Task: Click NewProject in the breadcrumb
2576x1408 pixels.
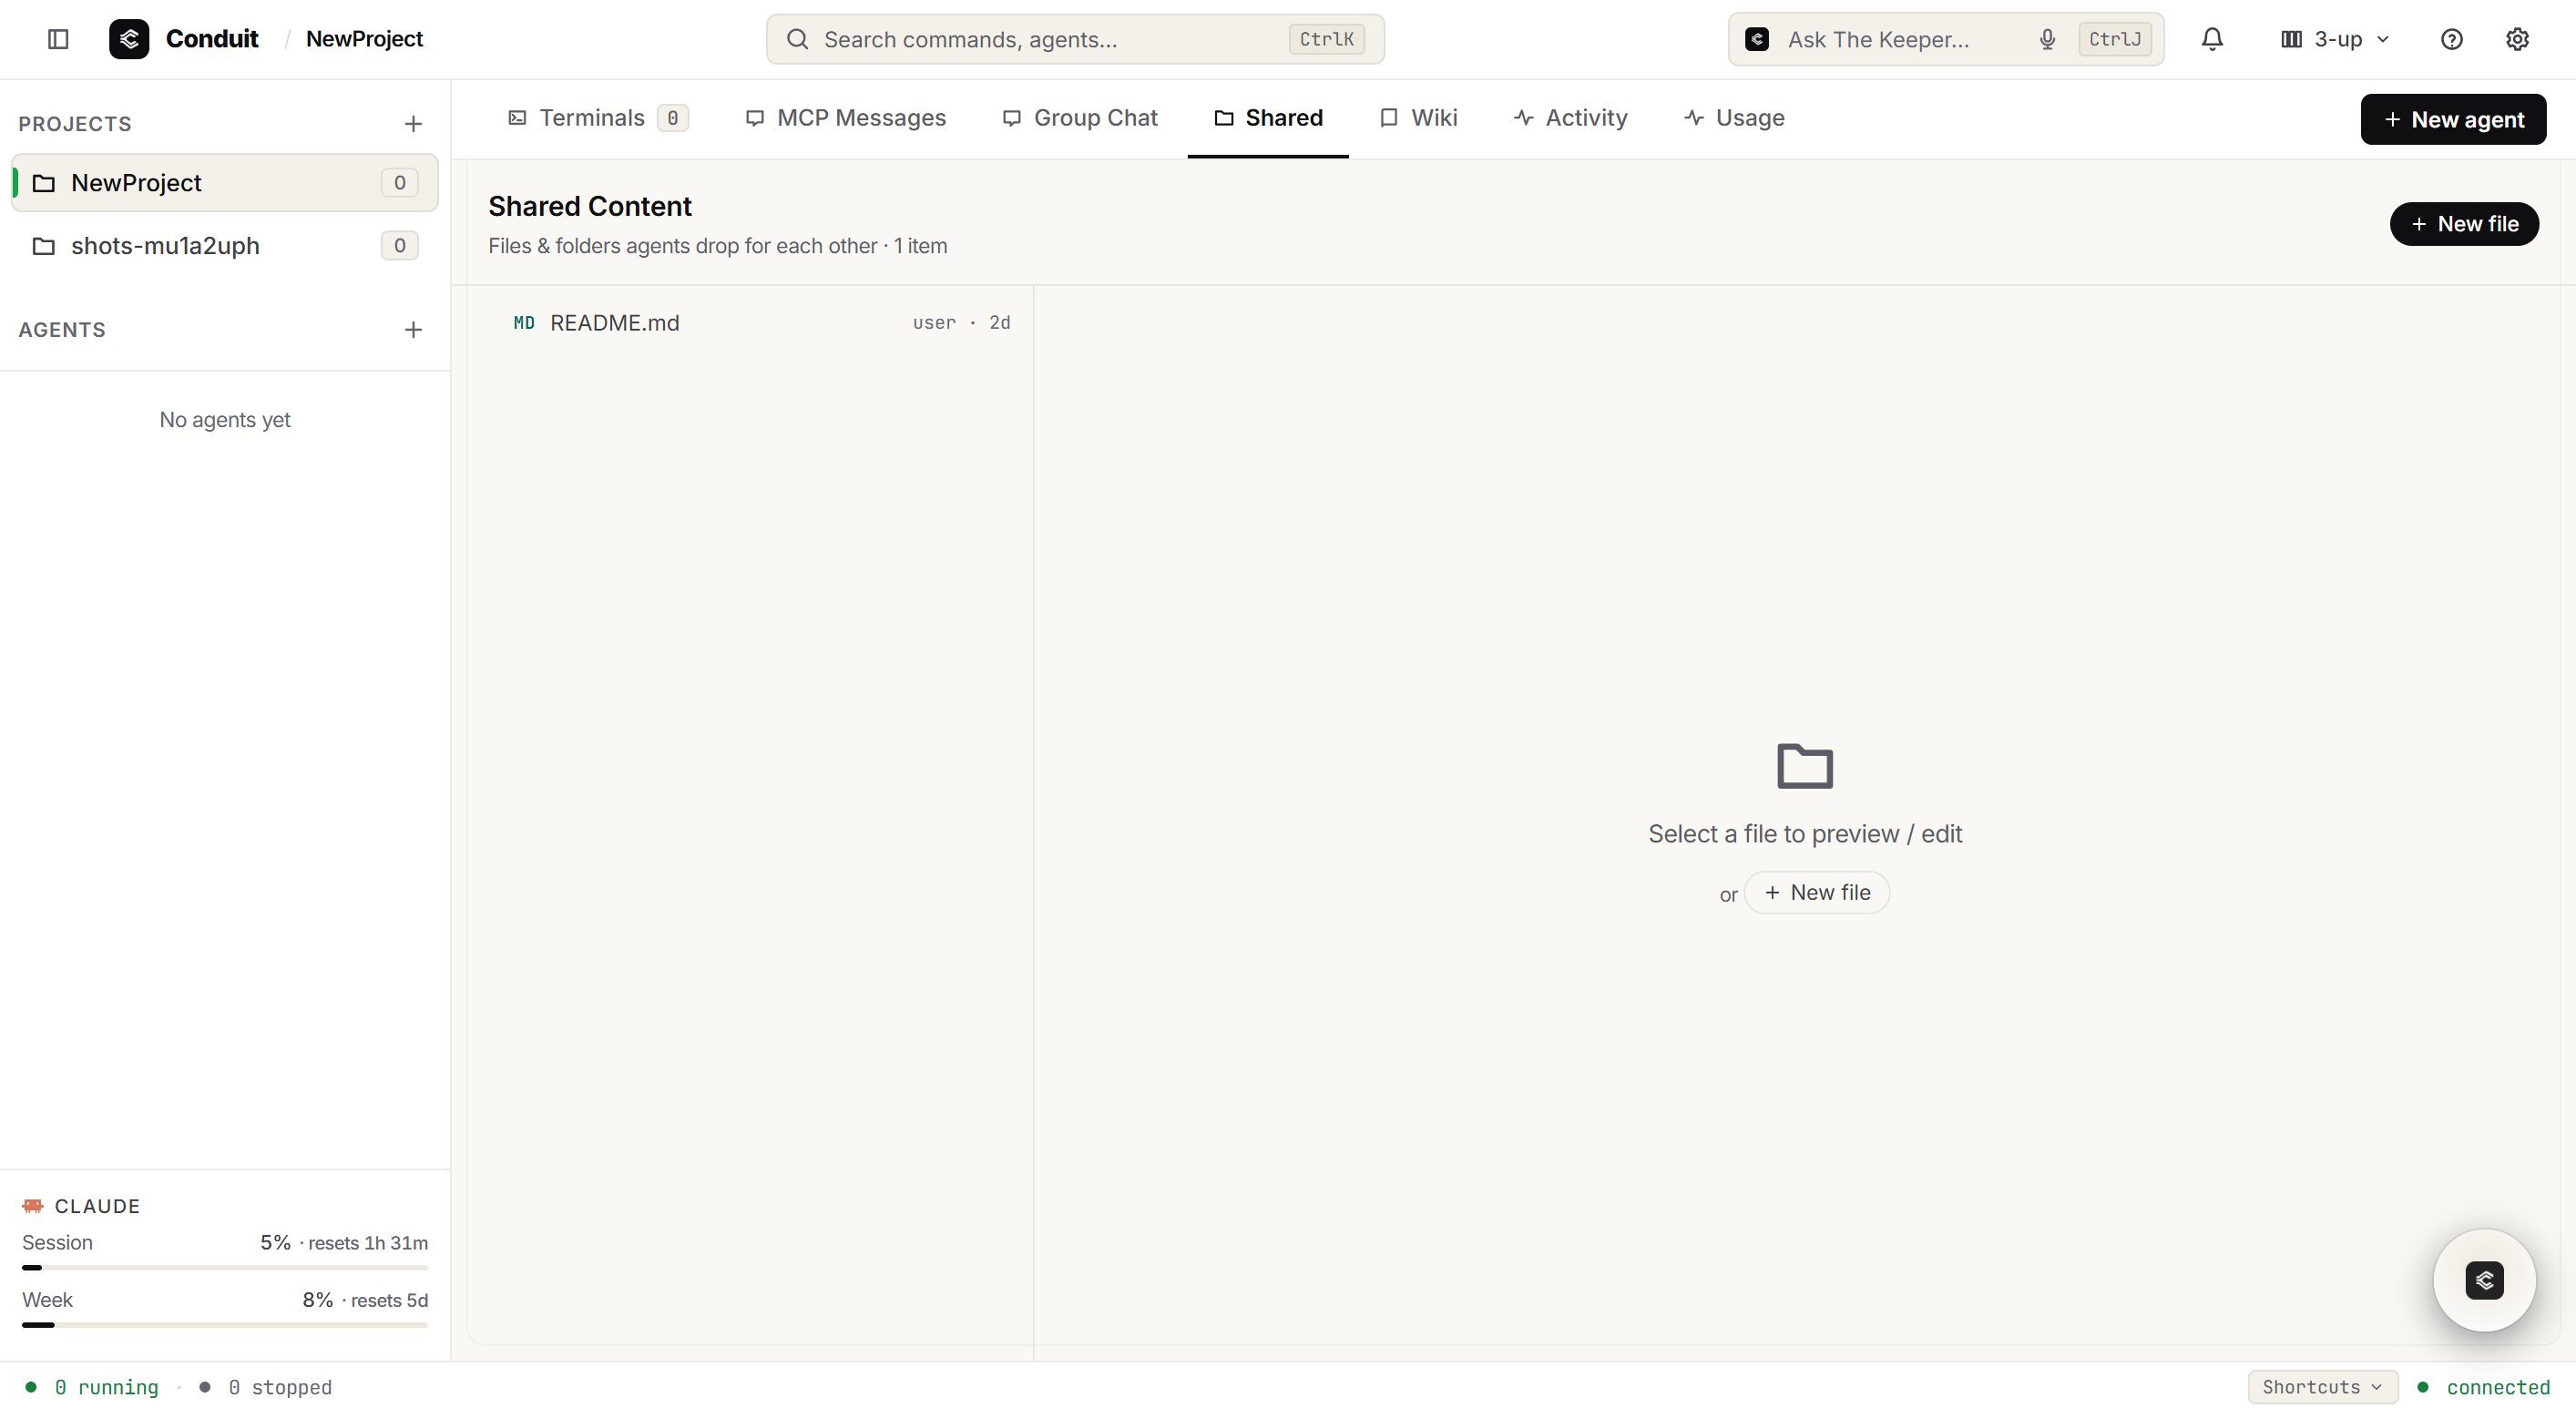Action: (364, 39)
